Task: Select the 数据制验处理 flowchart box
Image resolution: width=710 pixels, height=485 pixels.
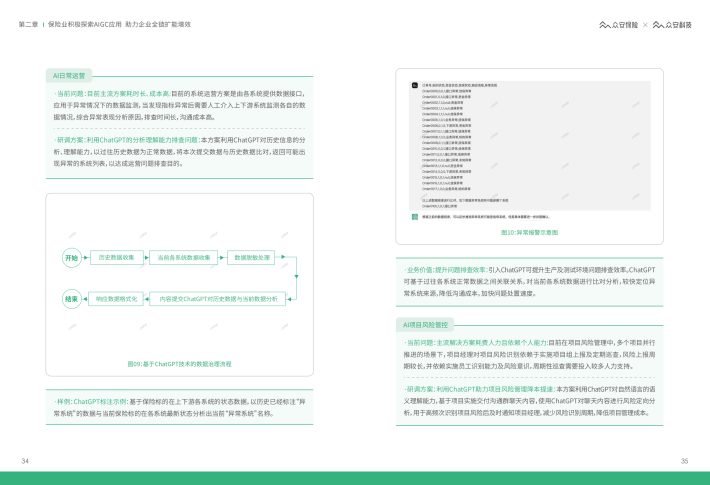Action: pos(252,257)
